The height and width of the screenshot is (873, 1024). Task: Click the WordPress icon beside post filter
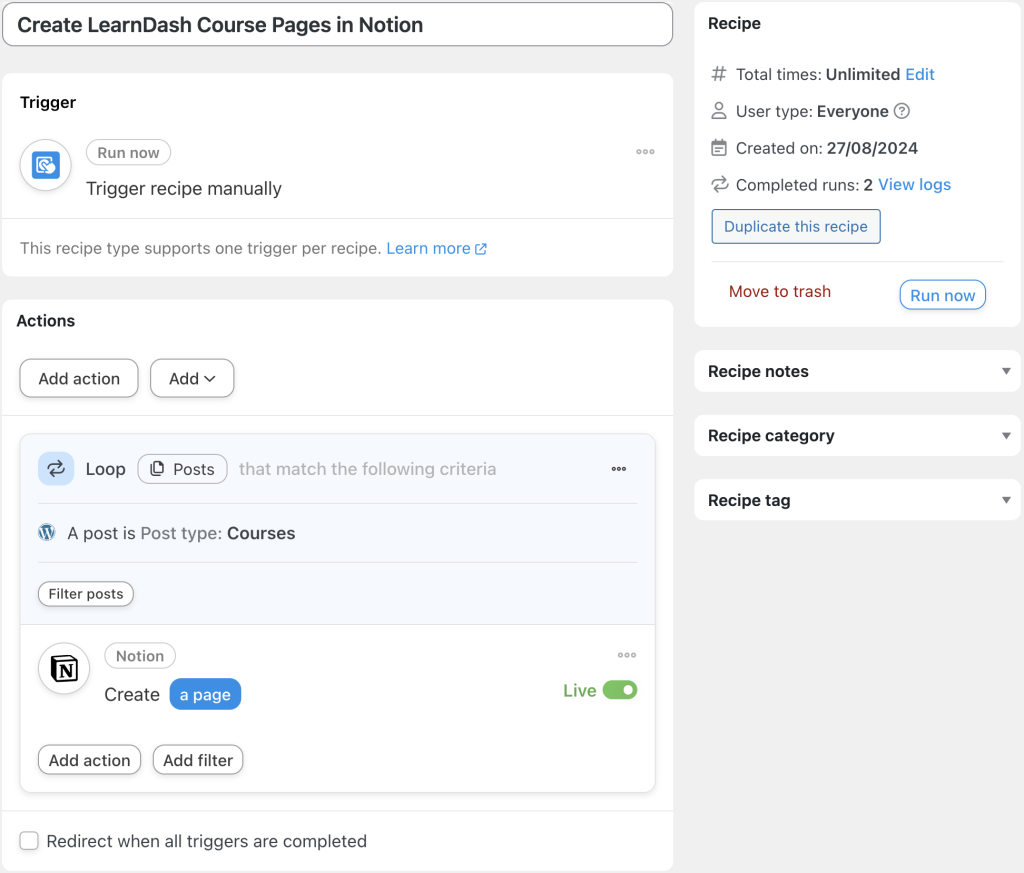tap(47, 533)
